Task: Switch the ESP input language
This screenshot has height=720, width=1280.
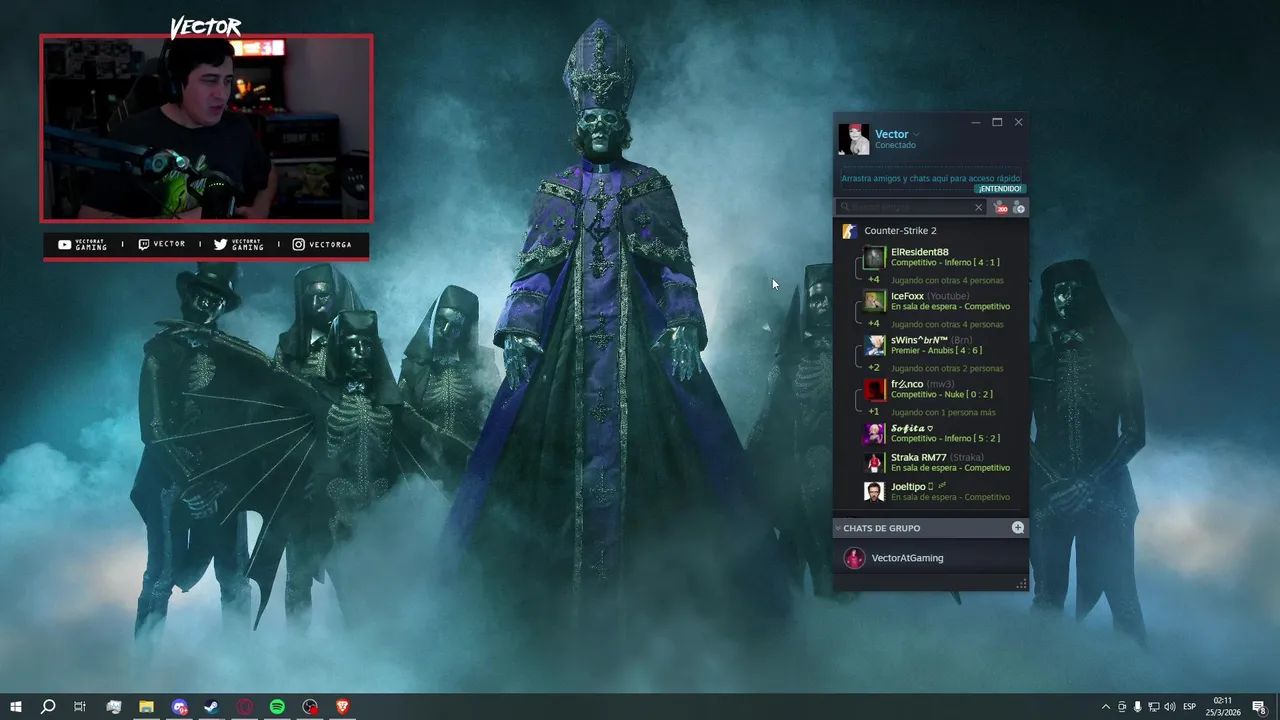Action: pyautogui.click(x=1190, y=707)
